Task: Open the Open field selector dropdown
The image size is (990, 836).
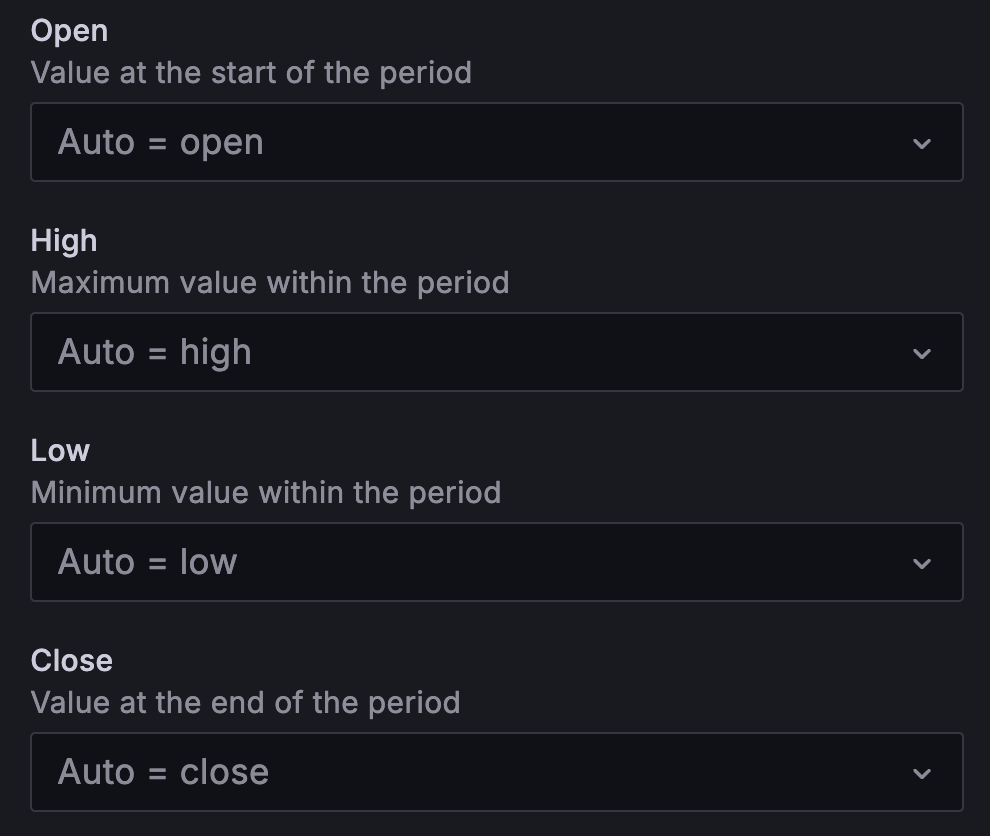Action: (x=497, y=142)
